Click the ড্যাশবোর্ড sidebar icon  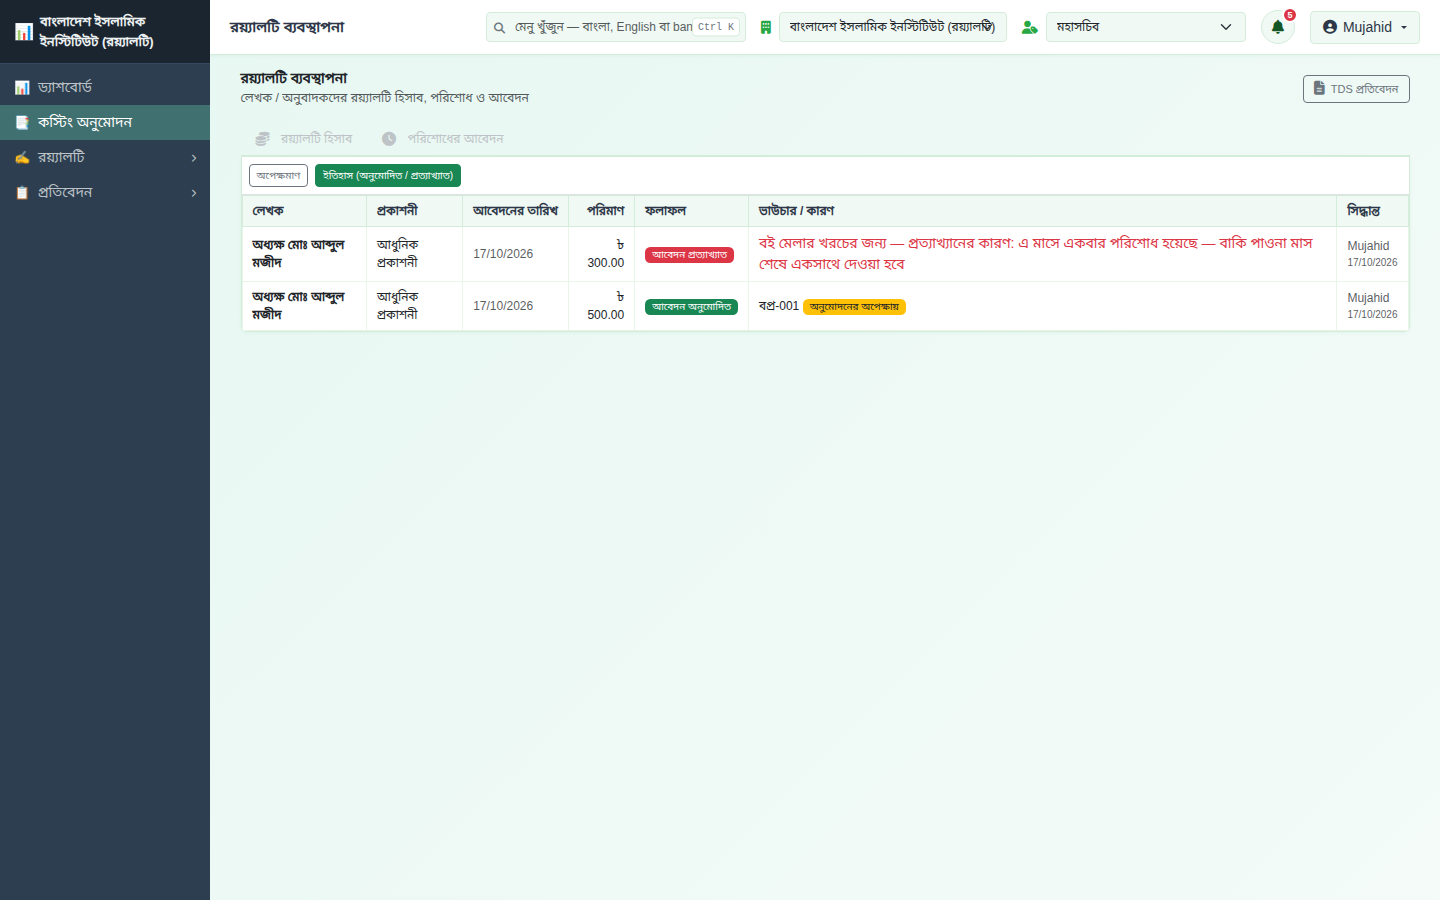click(x=22, y=88)
